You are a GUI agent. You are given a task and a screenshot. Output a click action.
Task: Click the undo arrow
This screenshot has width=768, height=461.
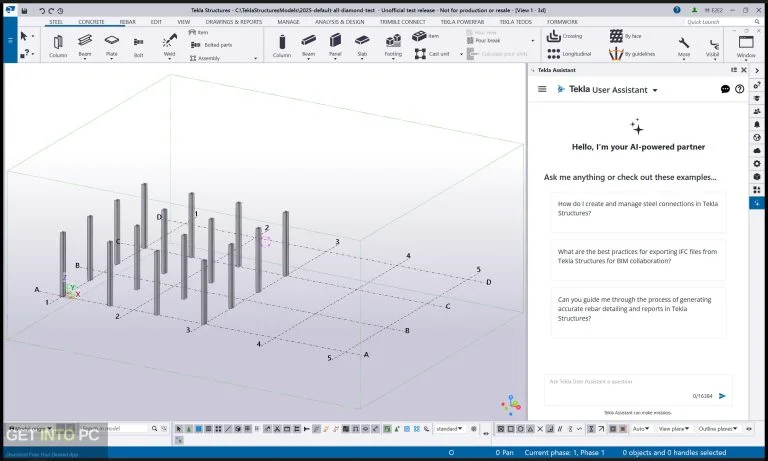click(x=42, y=10)
